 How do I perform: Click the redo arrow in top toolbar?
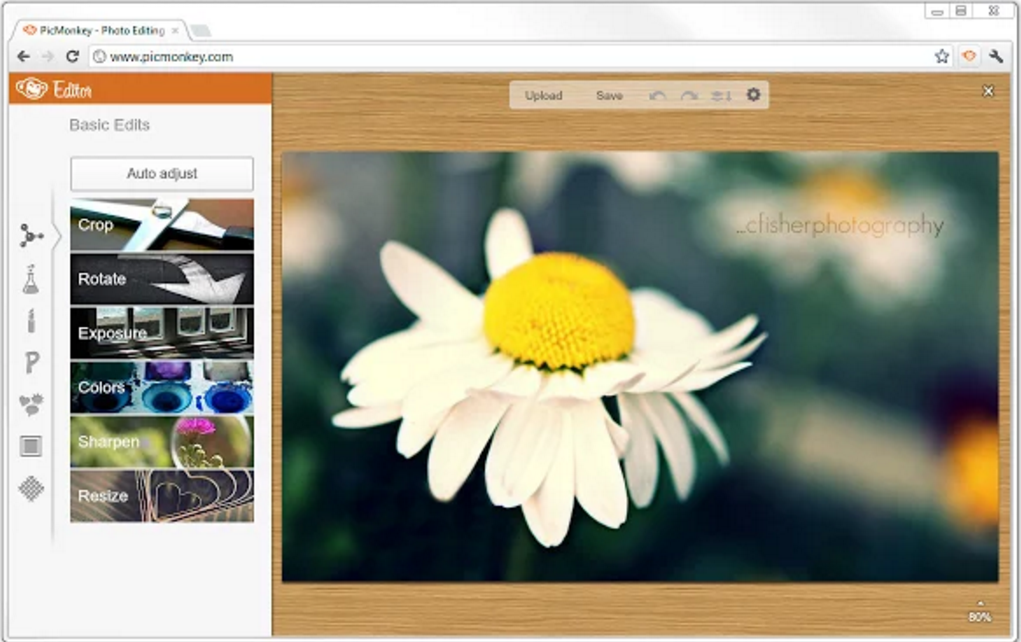coord(689,96)
